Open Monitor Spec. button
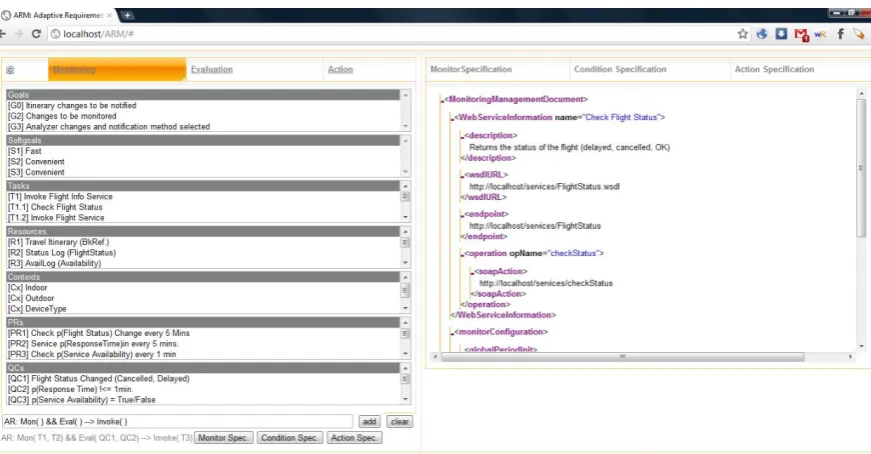The height and width of the screenshot is (454, 871). (224, 438)
